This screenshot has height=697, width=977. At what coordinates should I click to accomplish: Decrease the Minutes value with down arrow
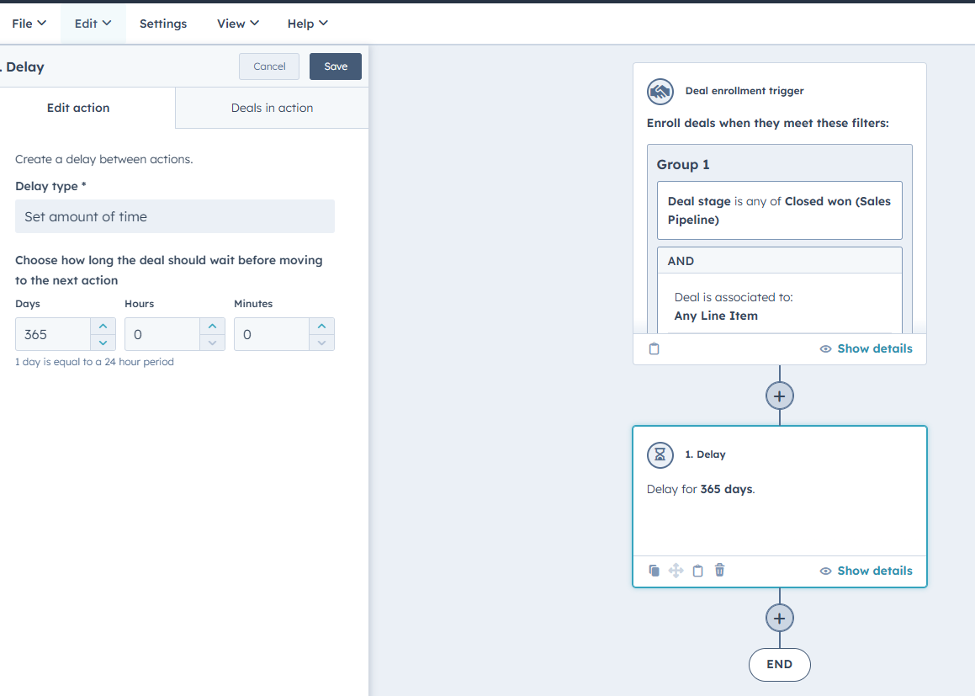coord(322,343)
